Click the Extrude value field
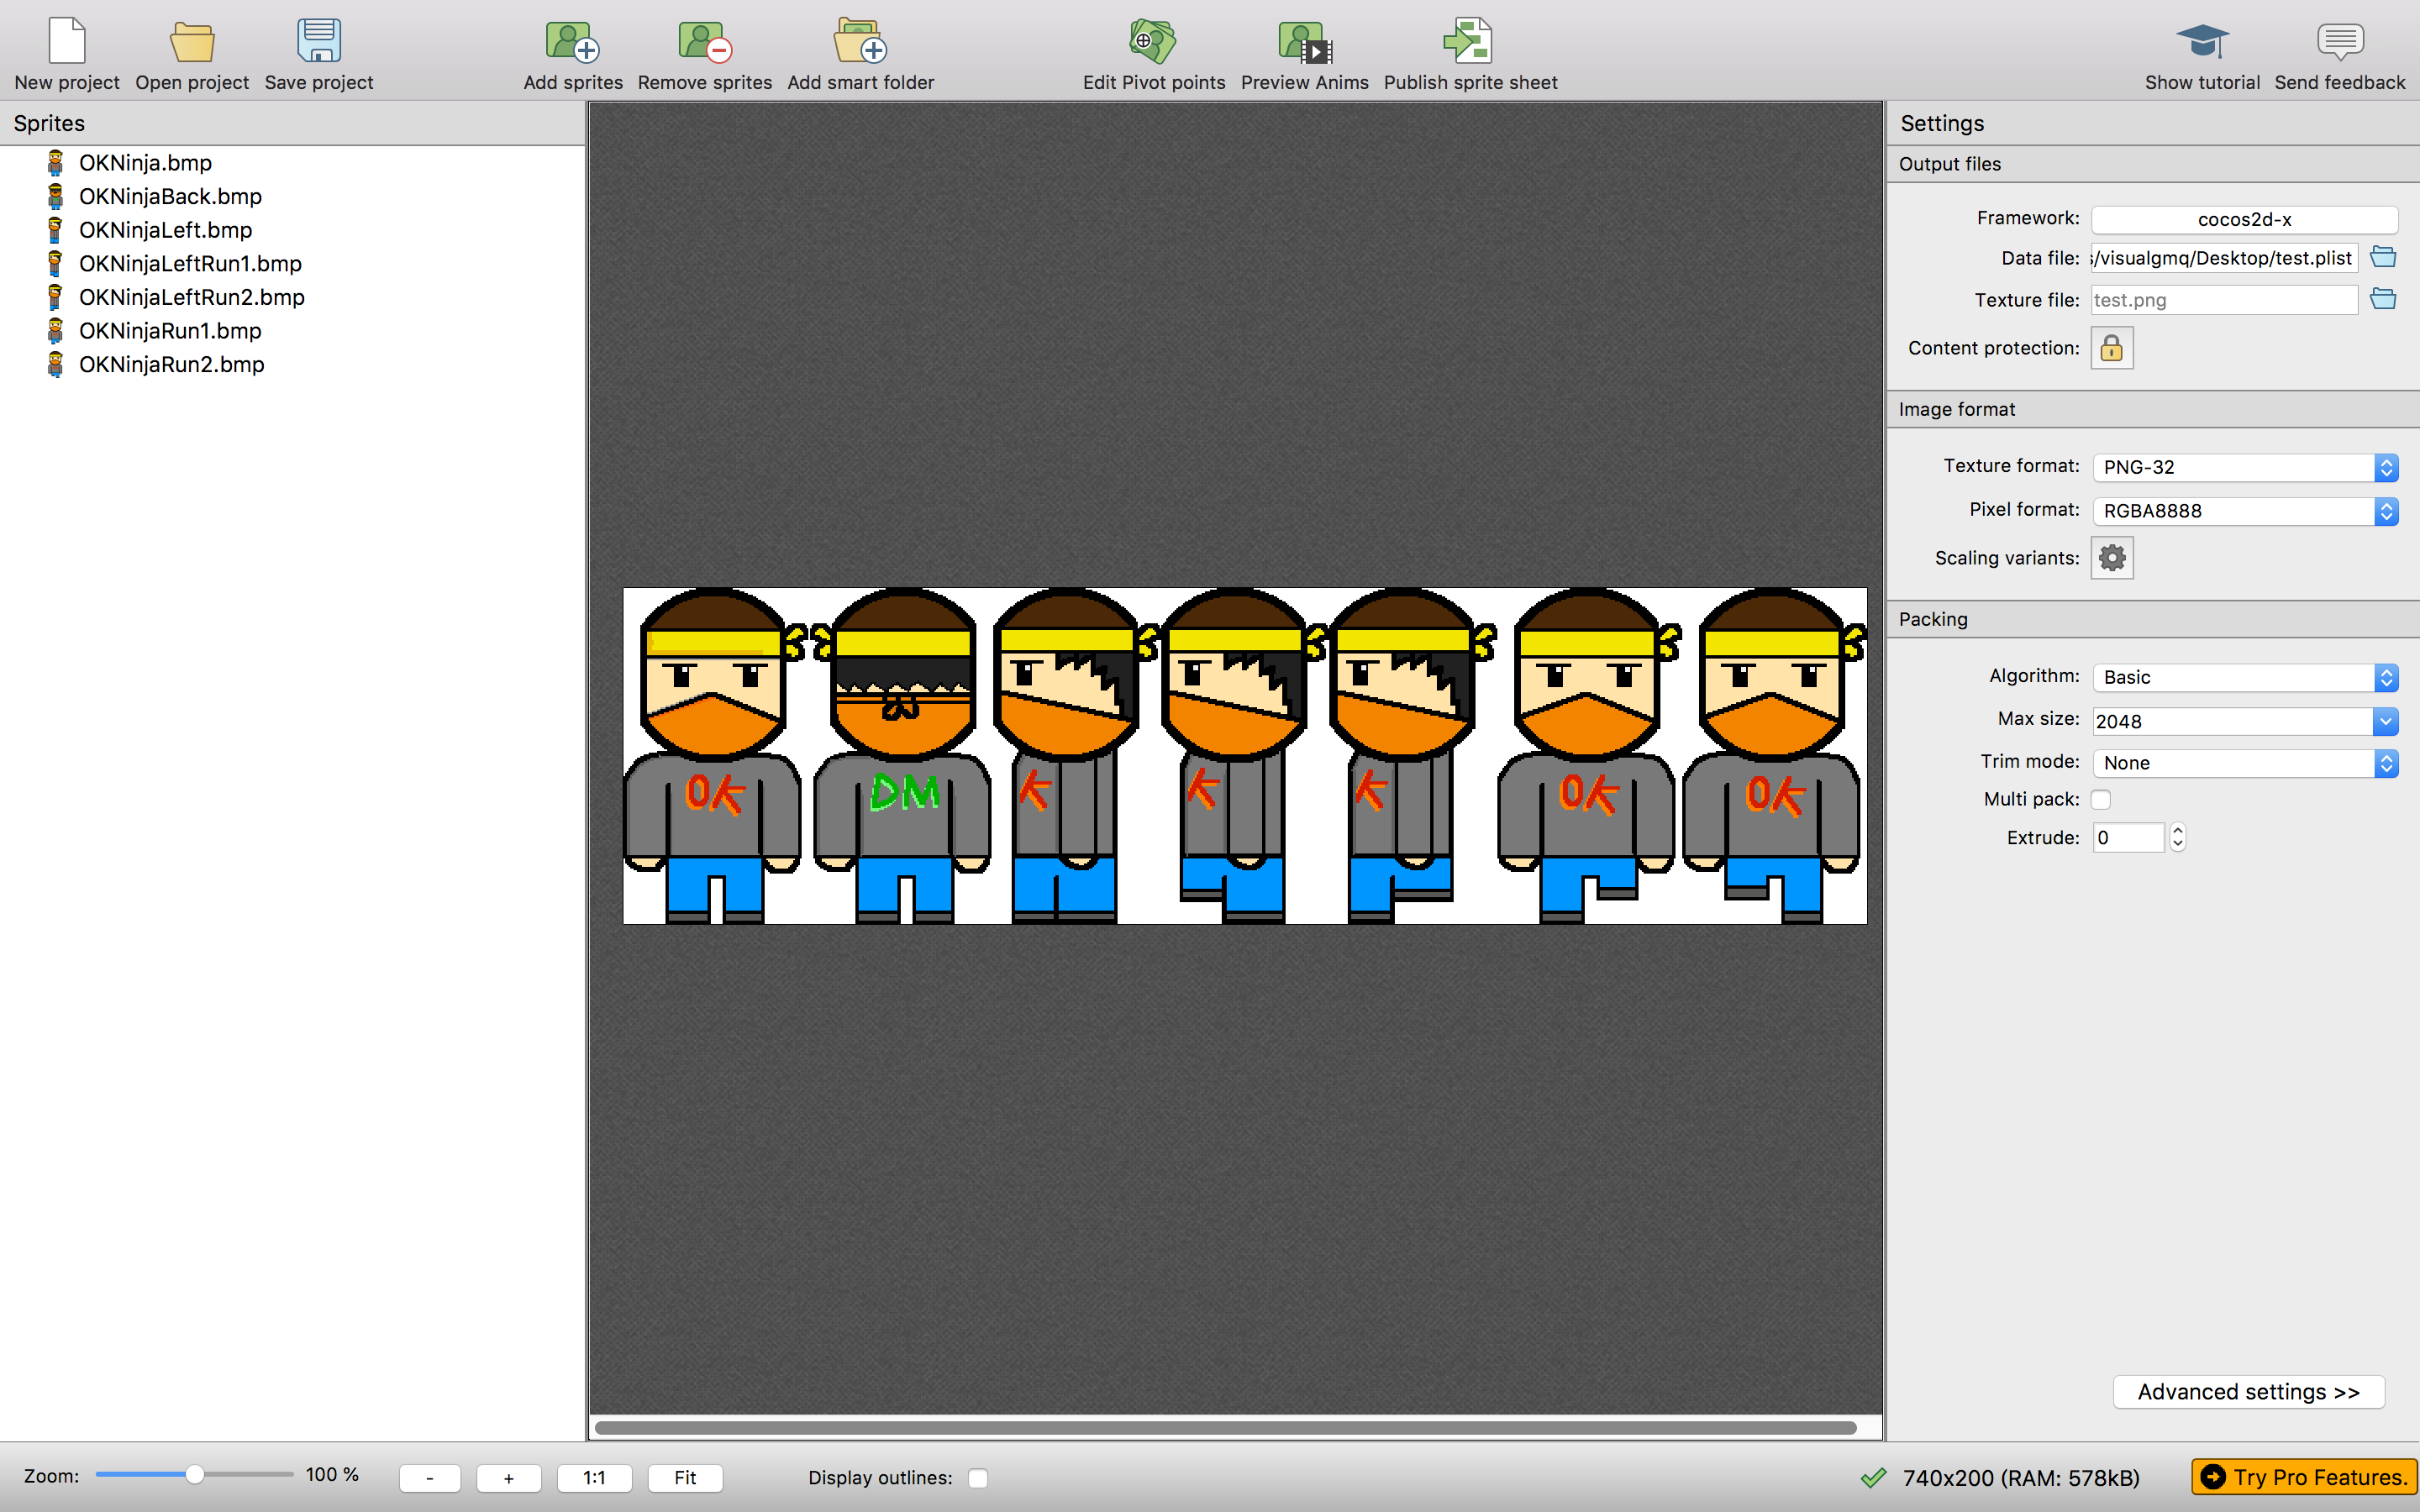 (2129, 838)
